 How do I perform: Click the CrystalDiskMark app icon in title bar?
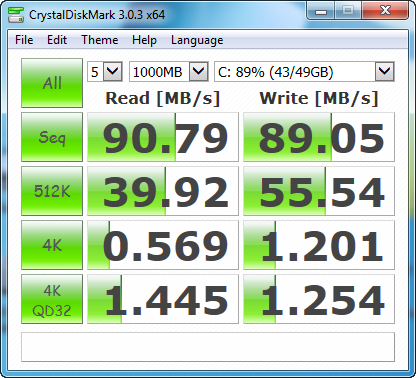(x=16, y=14)
